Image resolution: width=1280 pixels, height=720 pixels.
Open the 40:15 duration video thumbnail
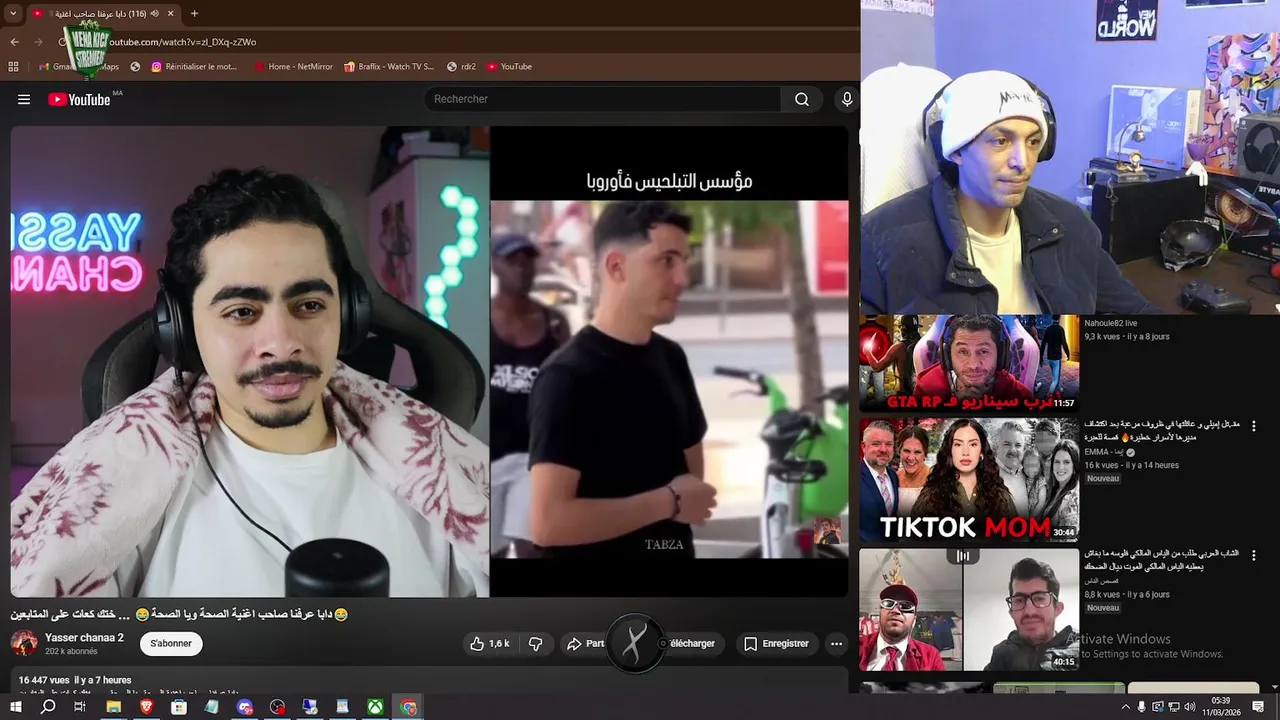point(969,609)
